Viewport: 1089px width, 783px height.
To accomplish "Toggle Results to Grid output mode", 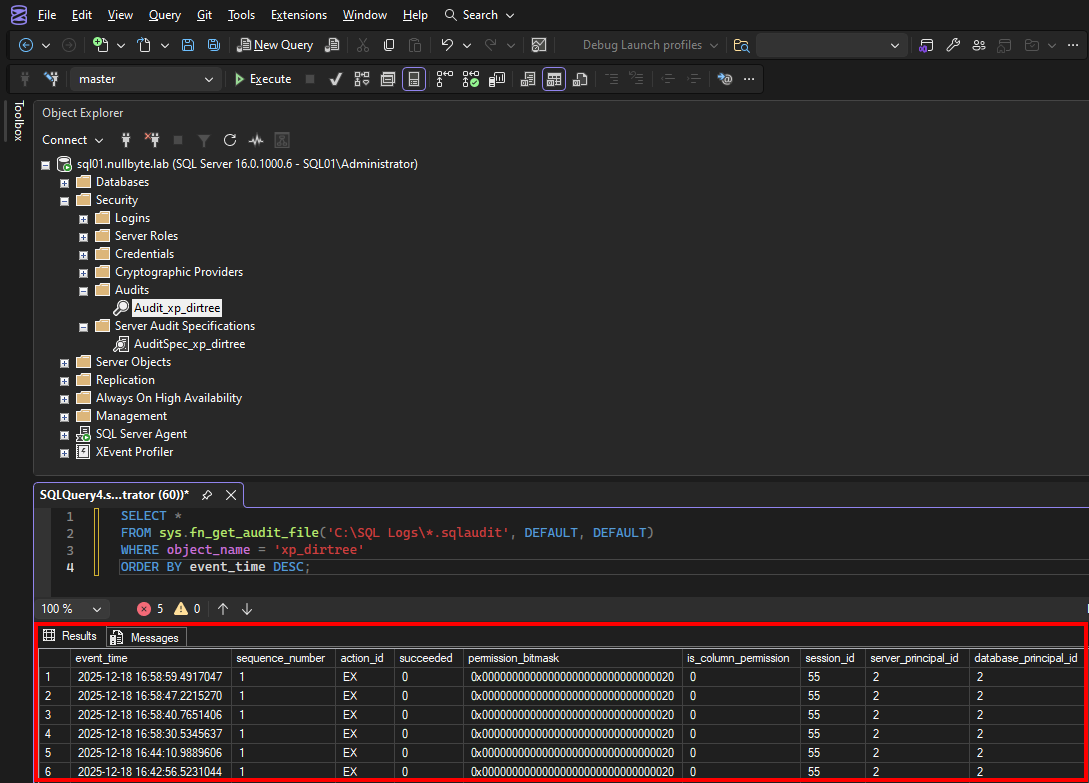I will pyautogui.click(x=554, y=79).
